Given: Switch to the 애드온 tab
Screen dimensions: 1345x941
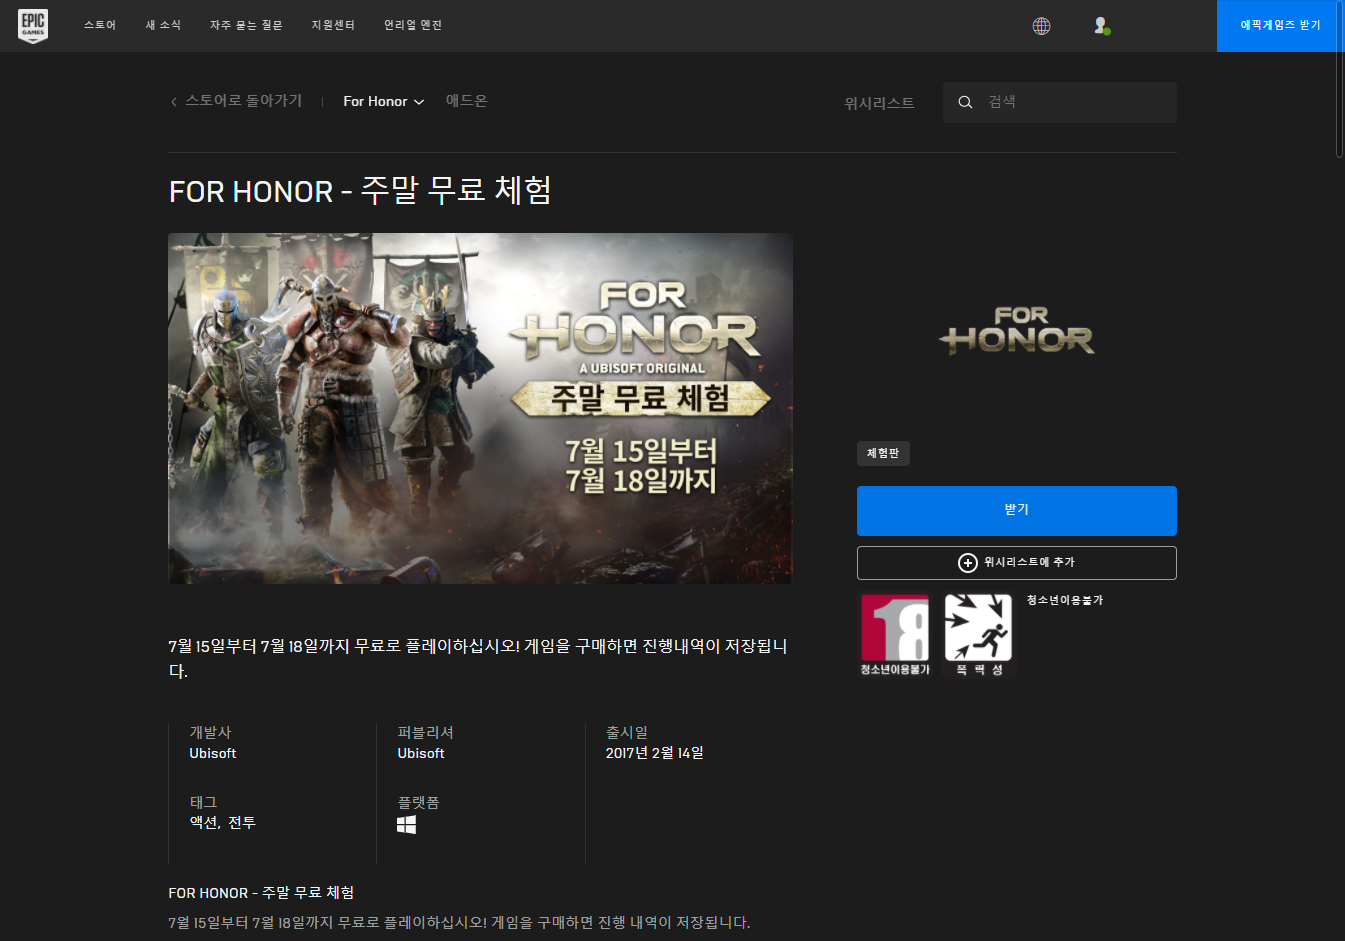Looking at the screenshot, I should [x=467, y=101].
